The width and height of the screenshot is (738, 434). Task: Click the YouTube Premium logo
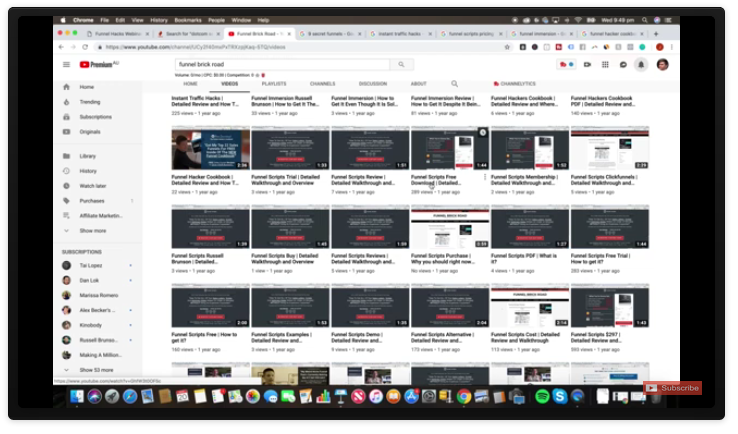point(99,64)
